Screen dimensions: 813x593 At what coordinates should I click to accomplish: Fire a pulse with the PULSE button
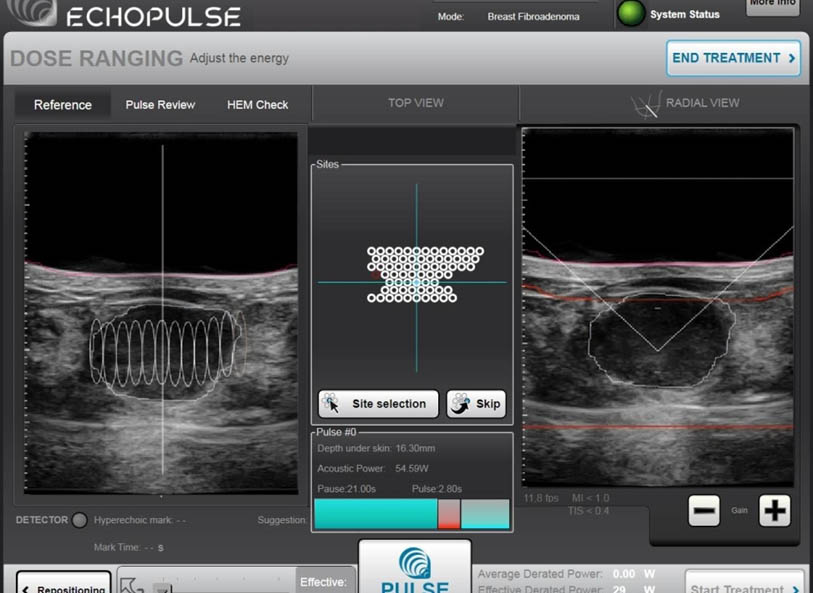(415, 567)
